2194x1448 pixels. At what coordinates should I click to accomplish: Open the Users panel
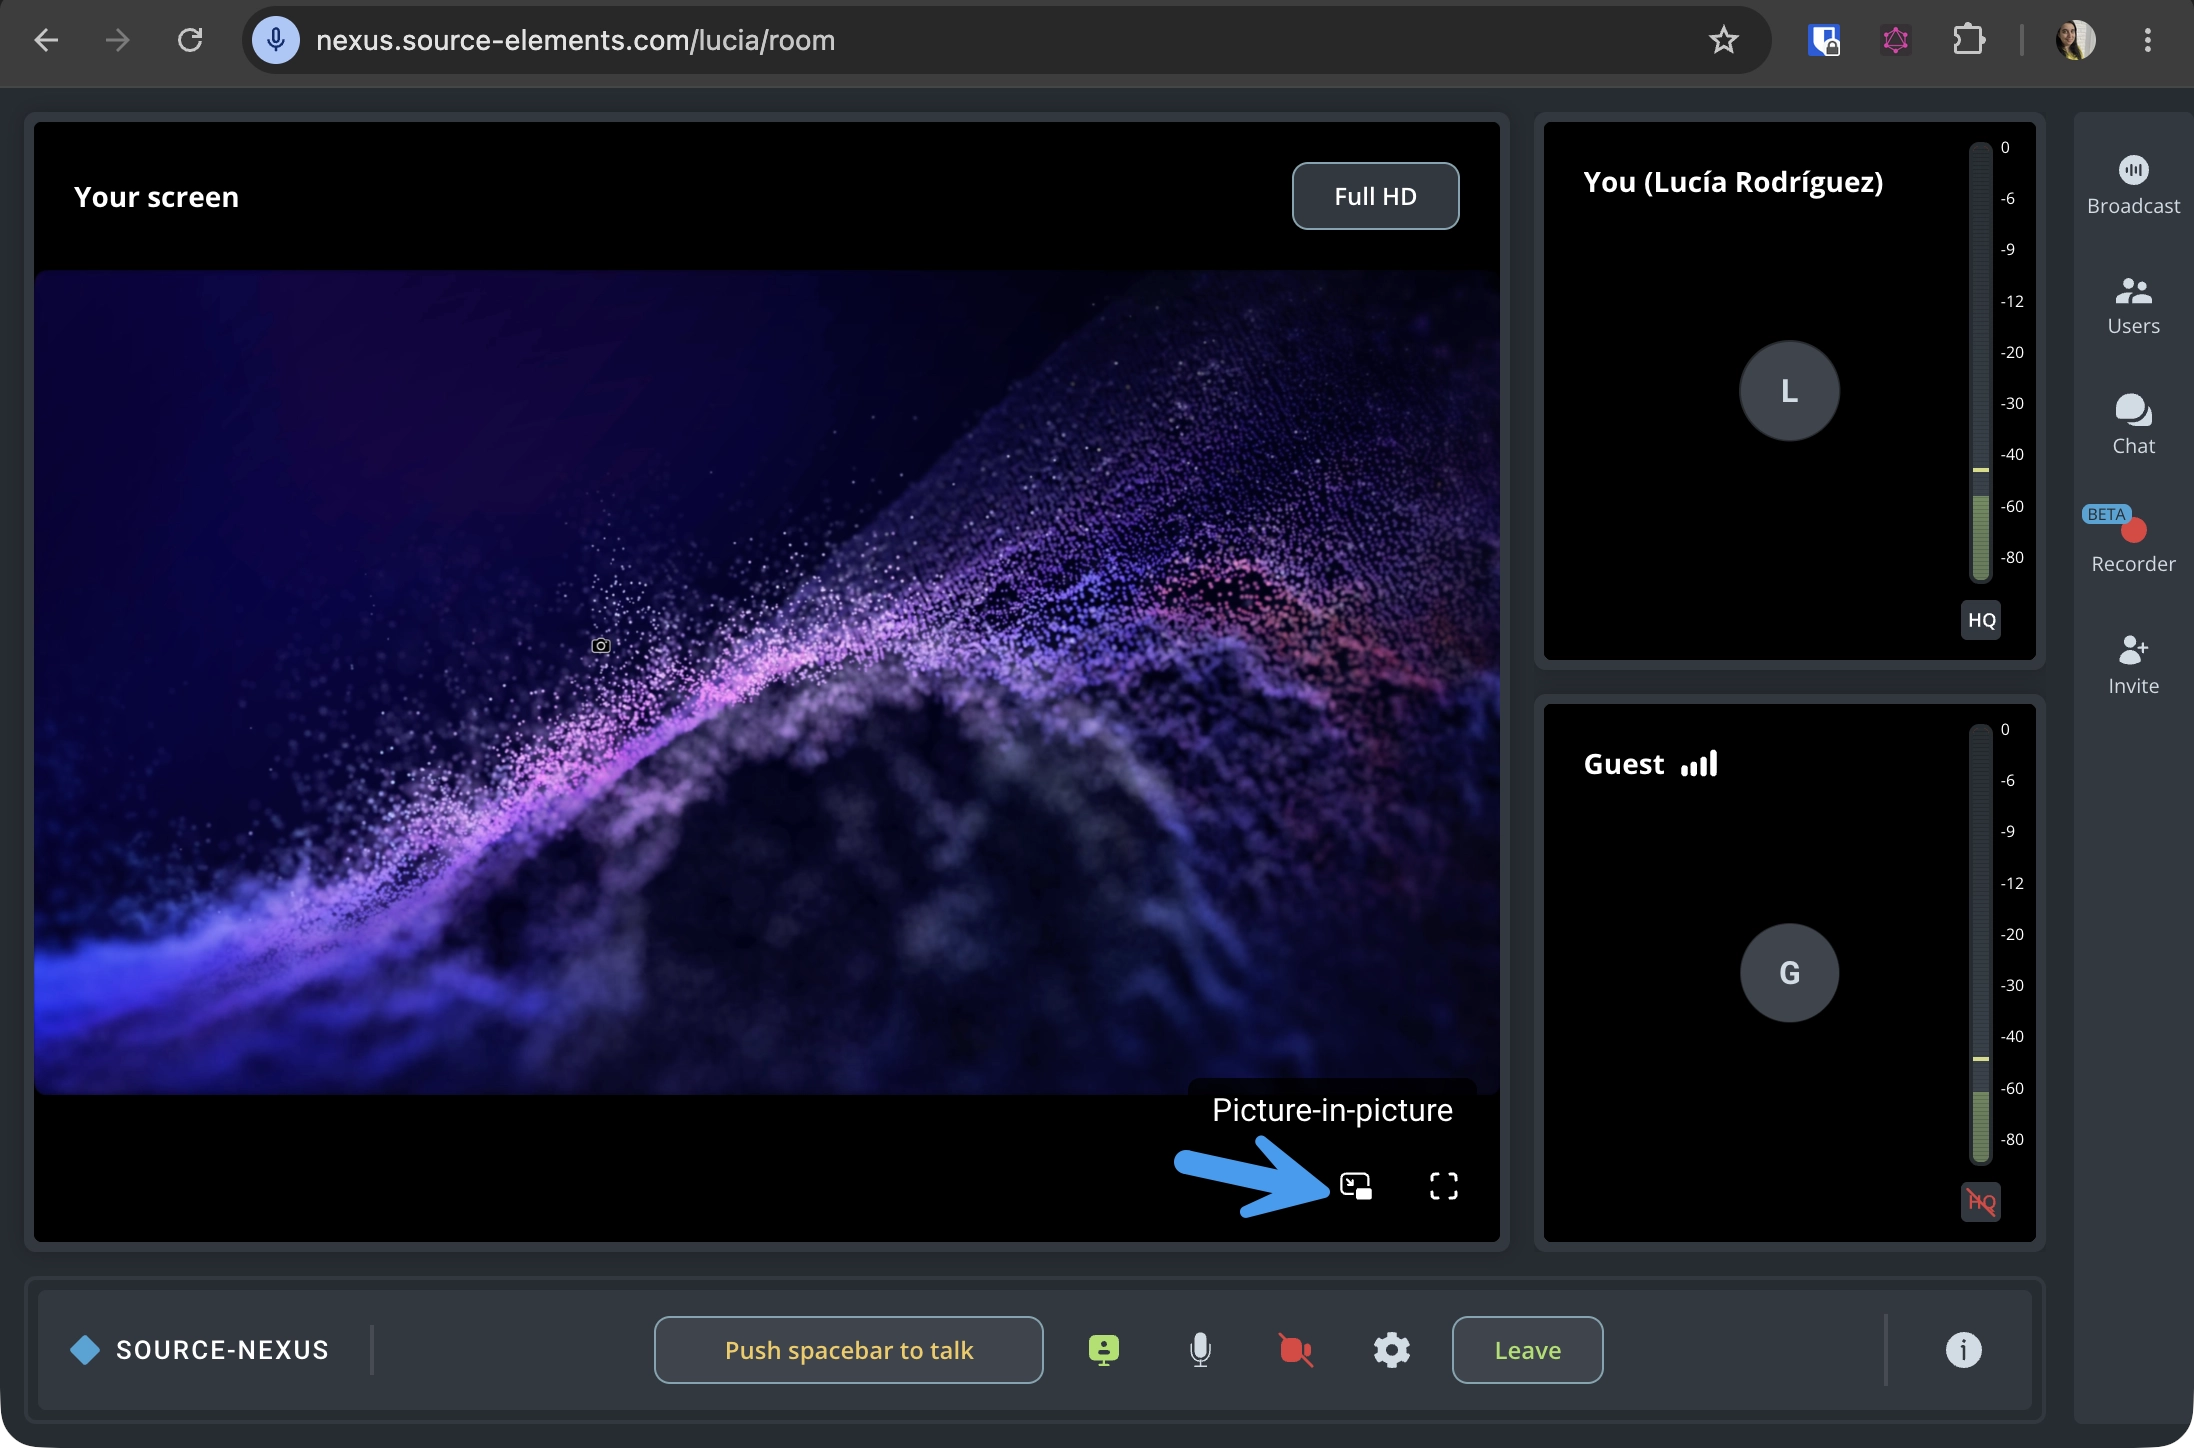click(2133, 306)
